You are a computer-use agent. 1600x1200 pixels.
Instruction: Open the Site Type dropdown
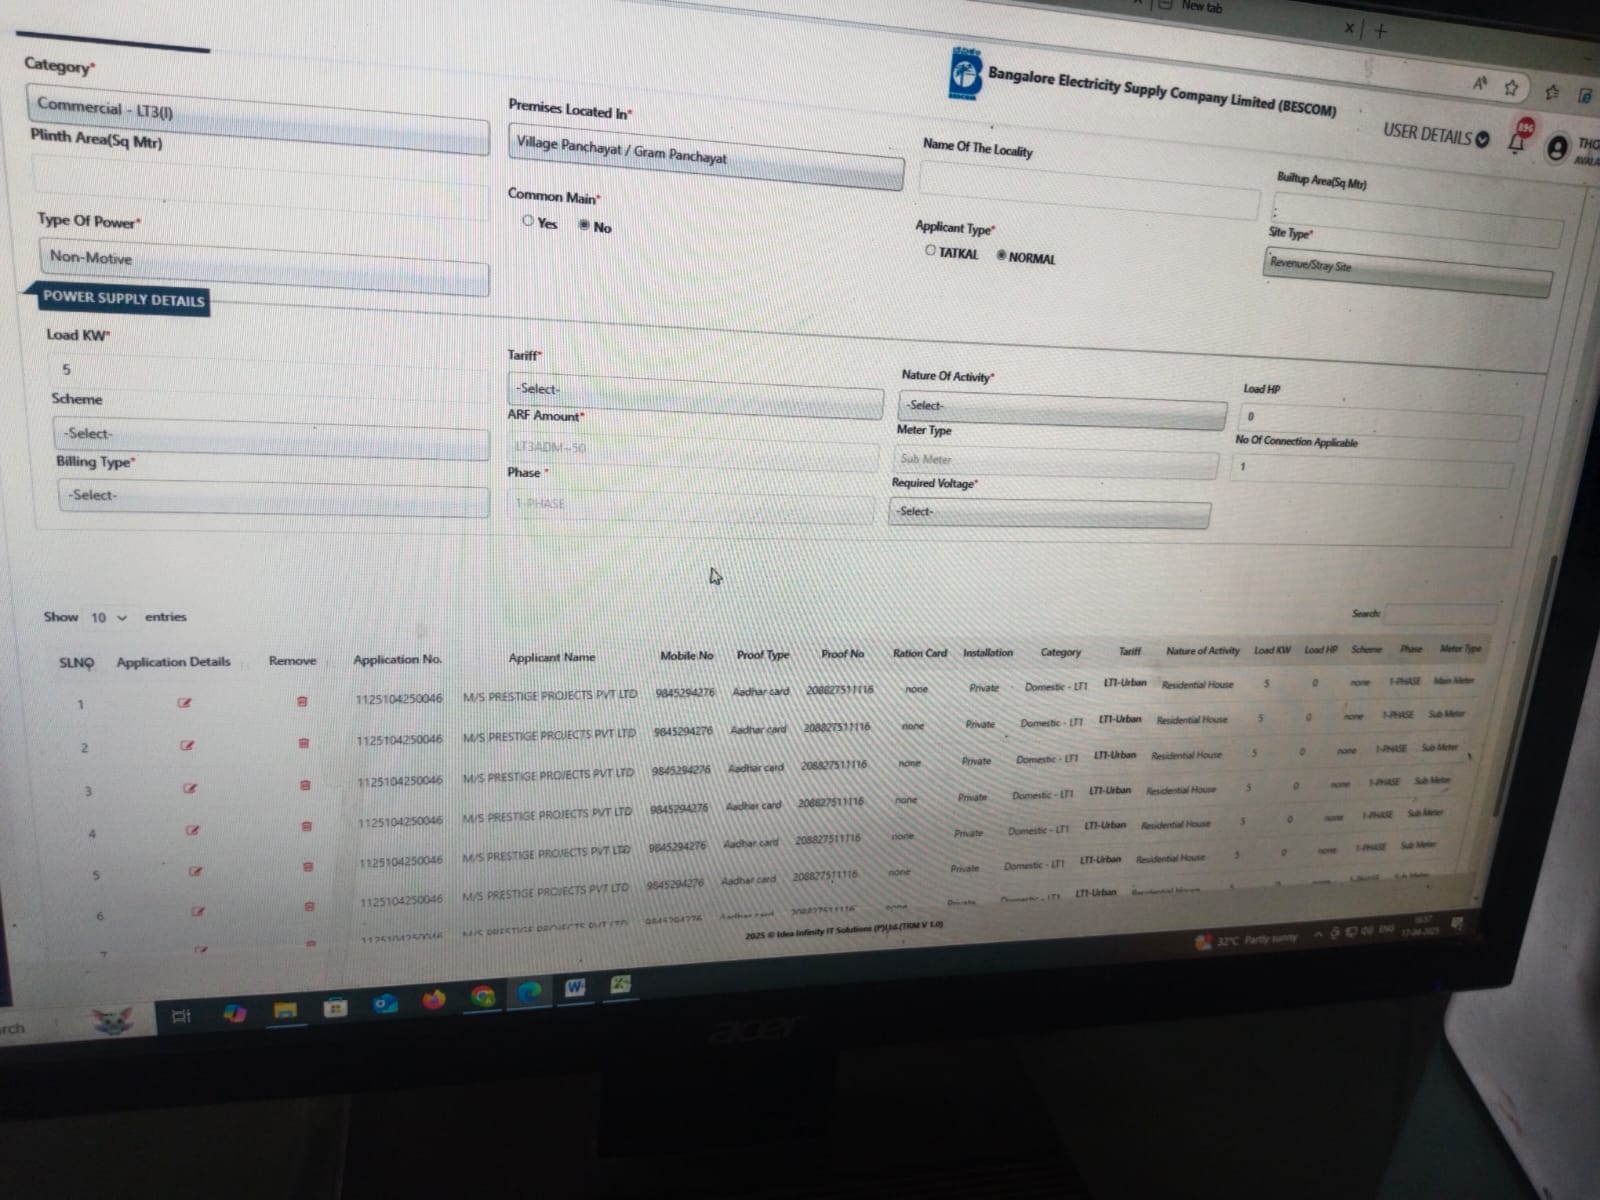pos(1408,271)
